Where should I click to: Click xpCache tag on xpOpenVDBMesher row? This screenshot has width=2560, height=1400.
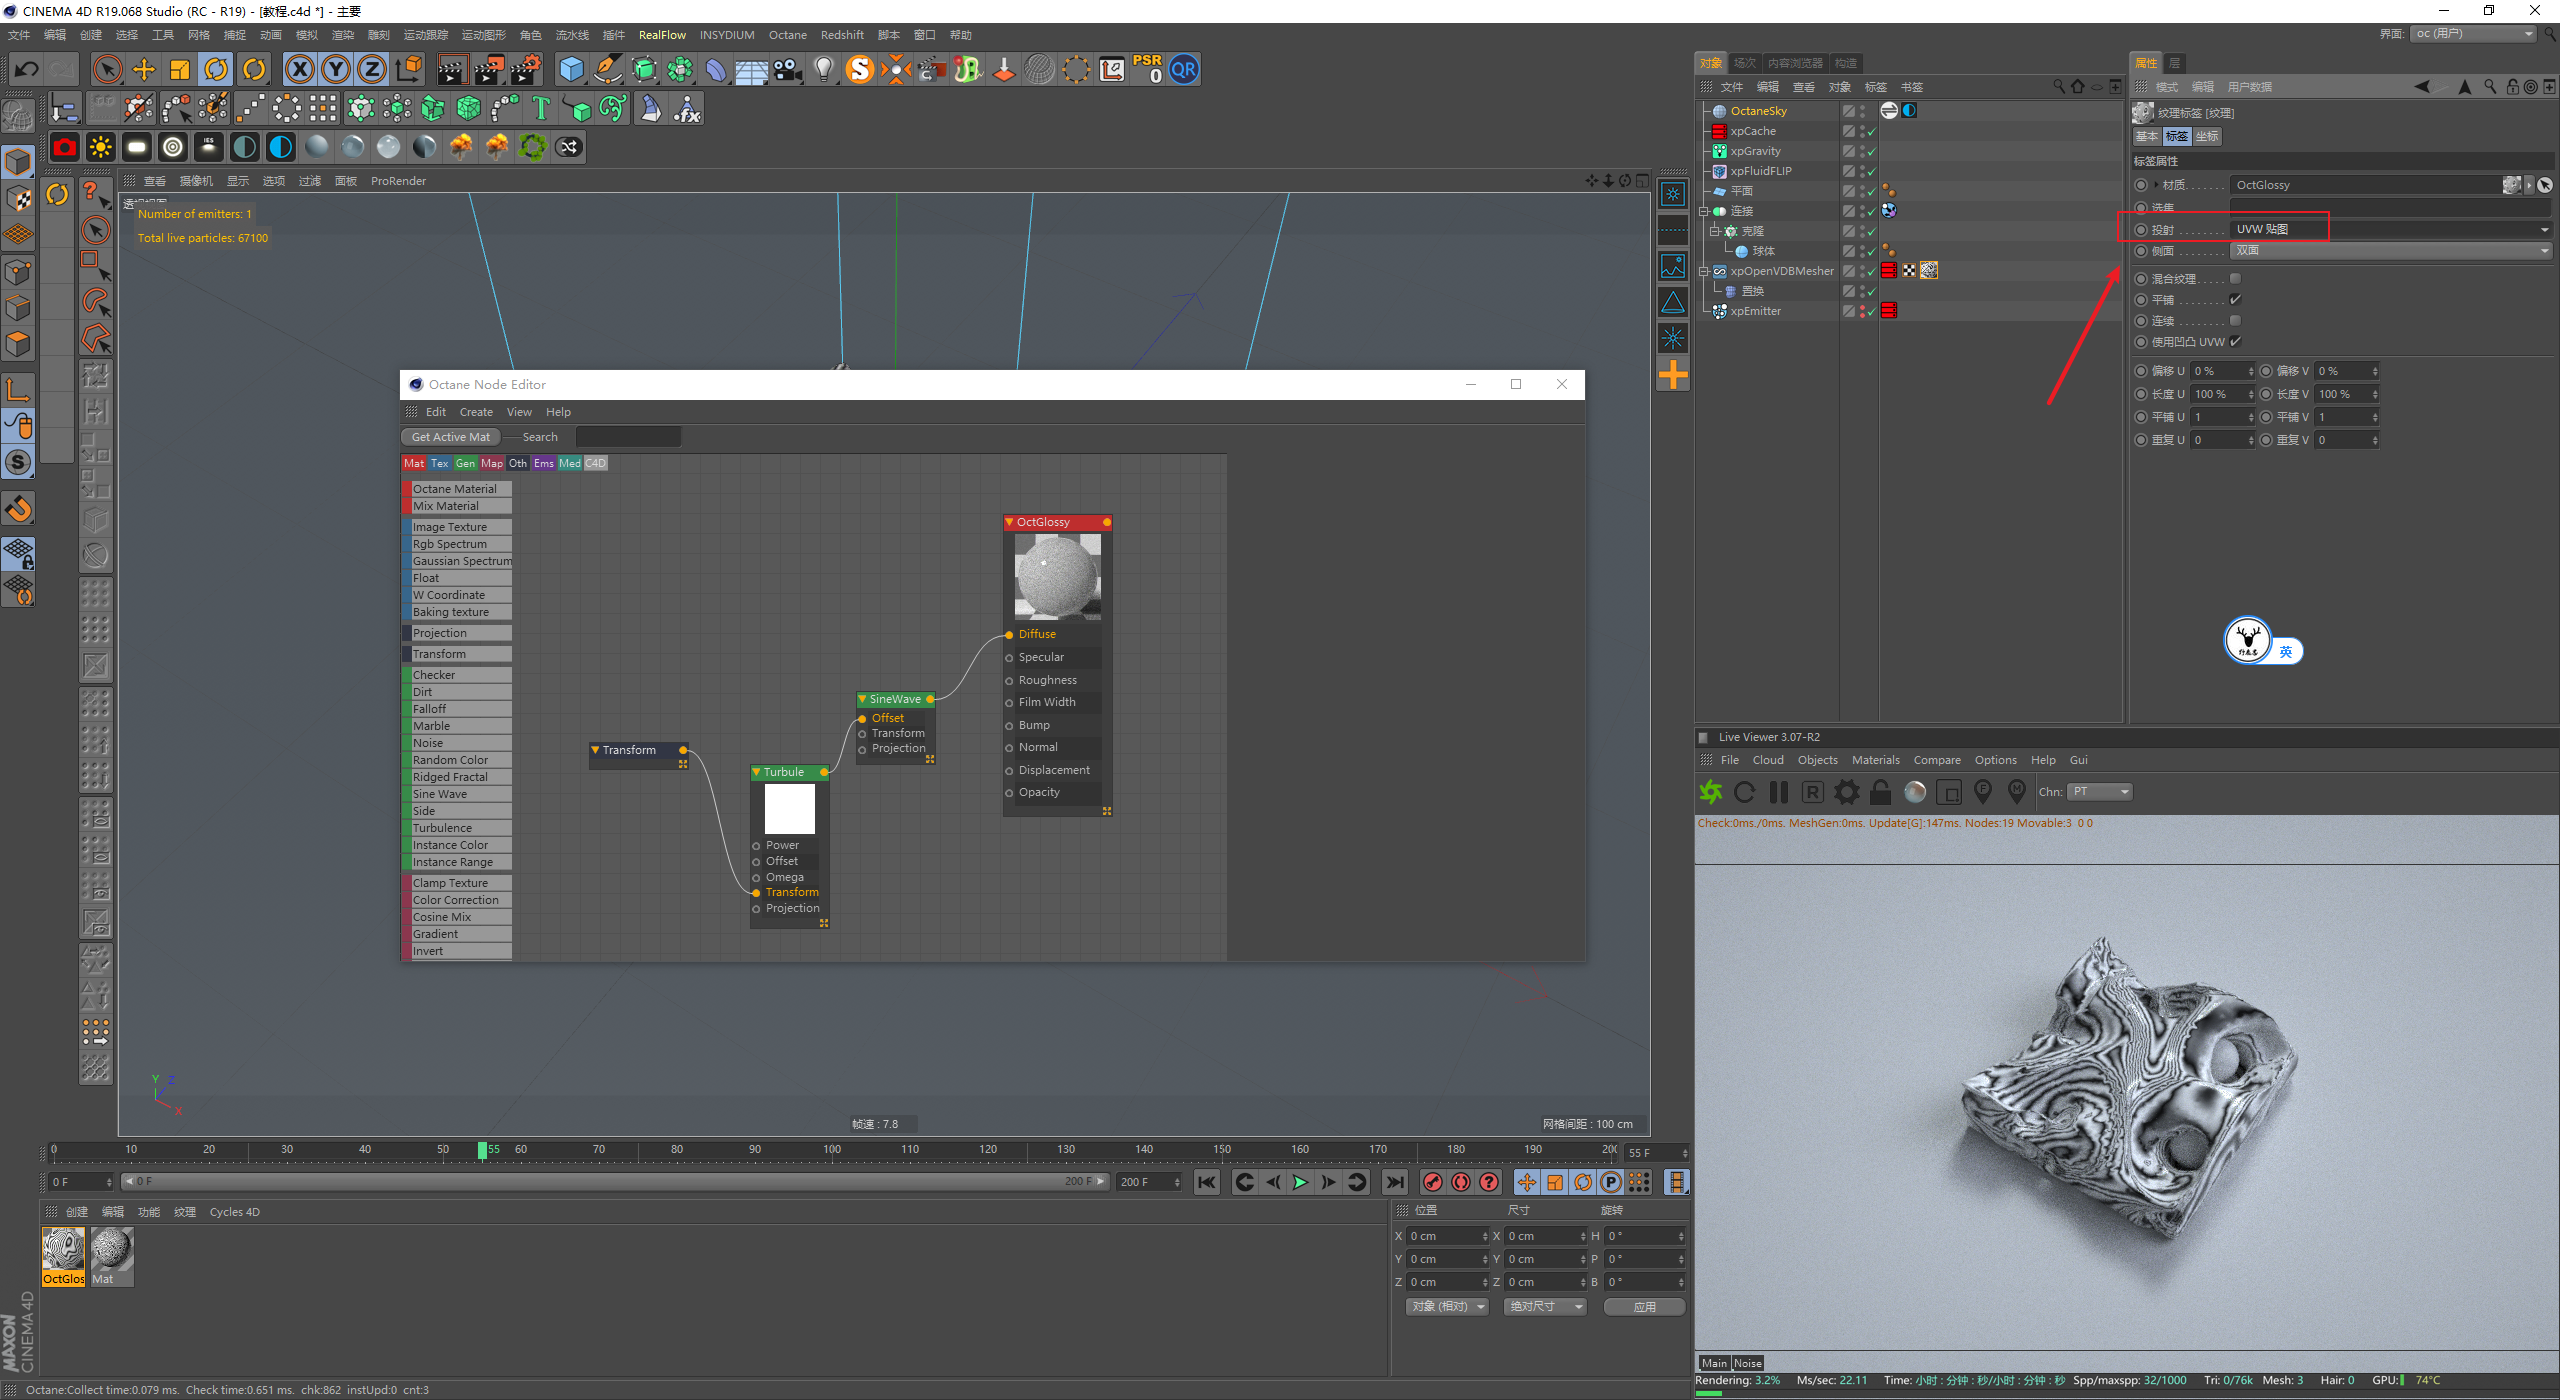1889,270
